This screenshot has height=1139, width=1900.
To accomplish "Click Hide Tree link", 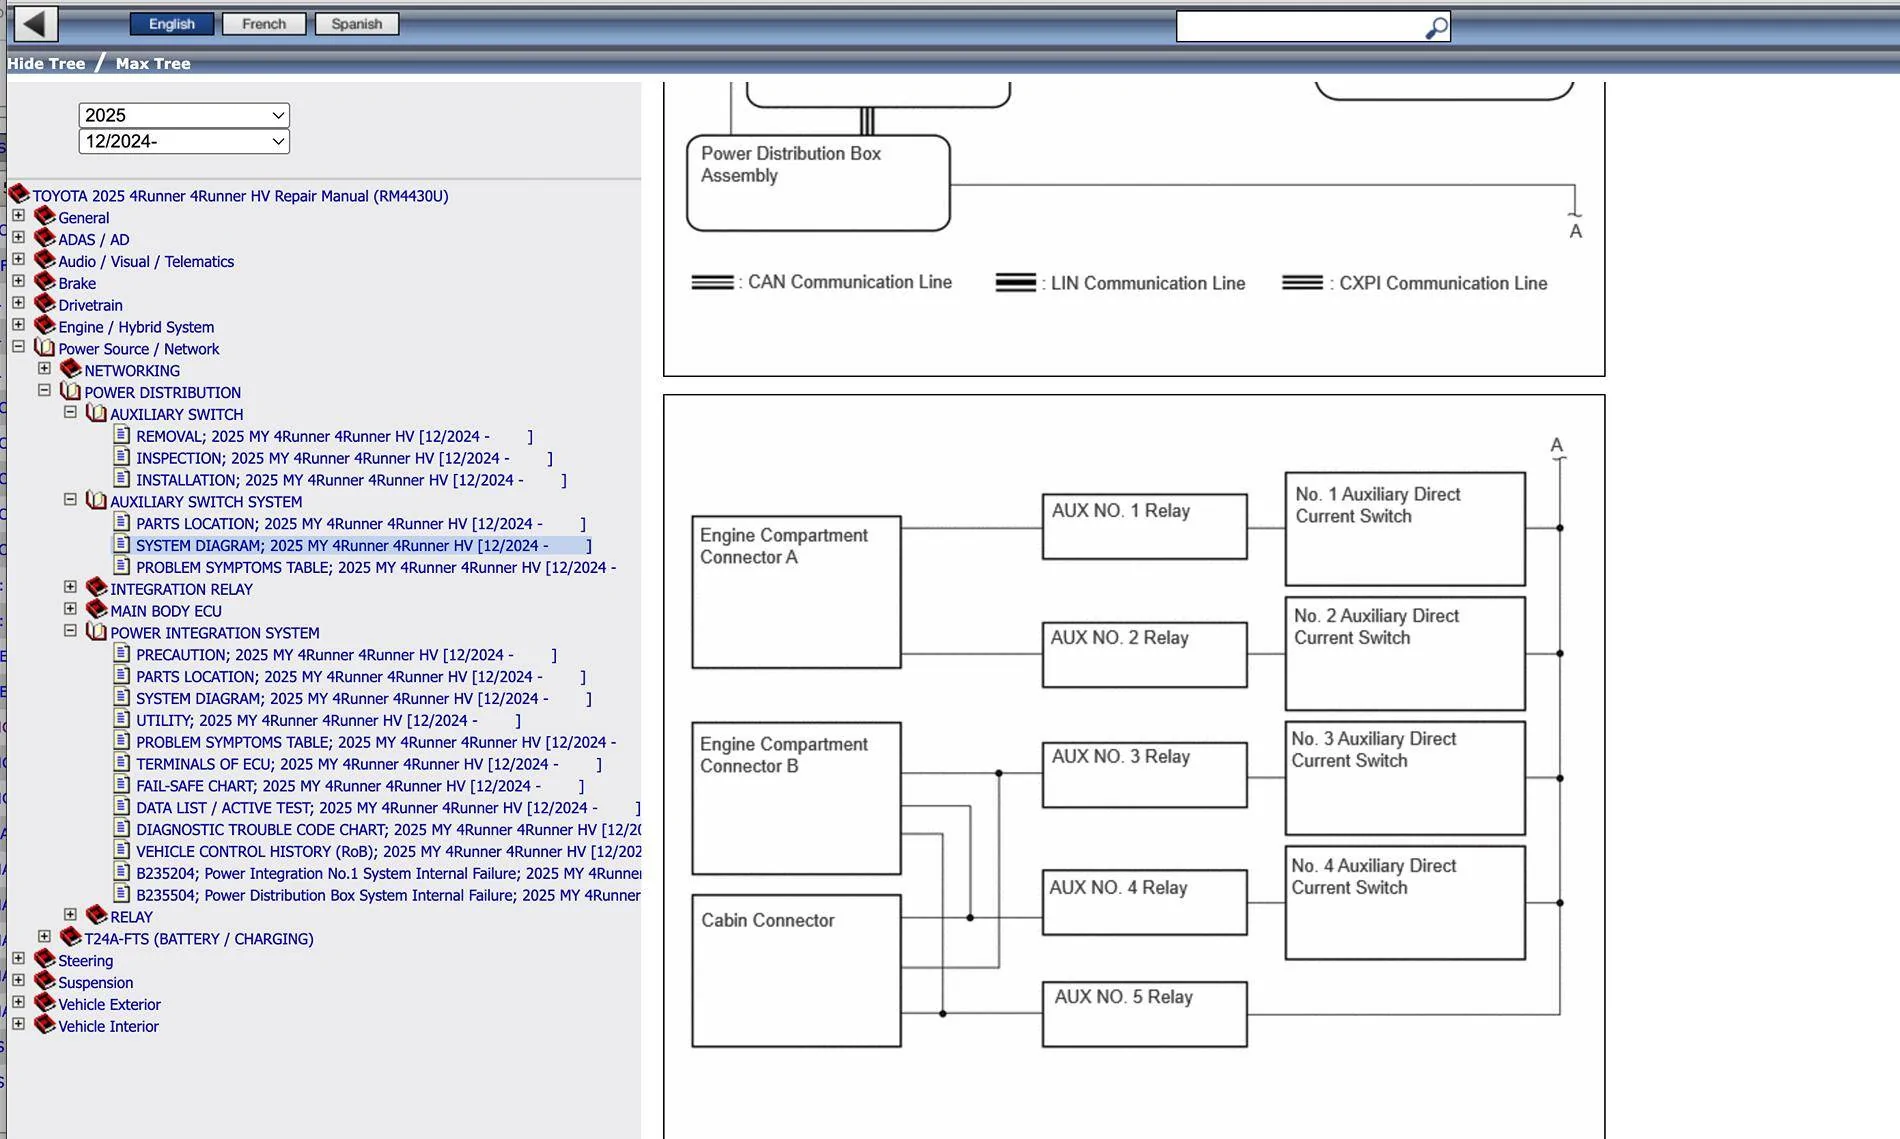I will point(46,63).
